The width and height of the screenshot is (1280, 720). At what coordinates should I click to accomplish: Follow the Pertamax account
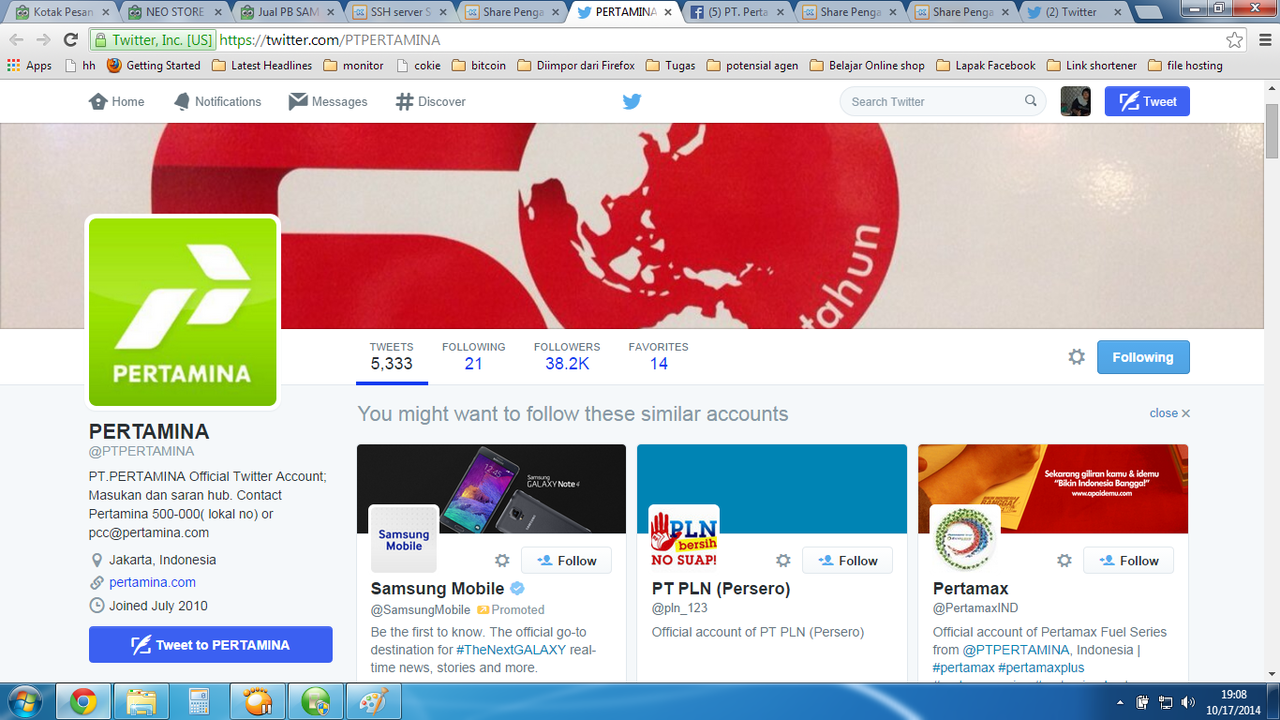(x=1128, y=561)
